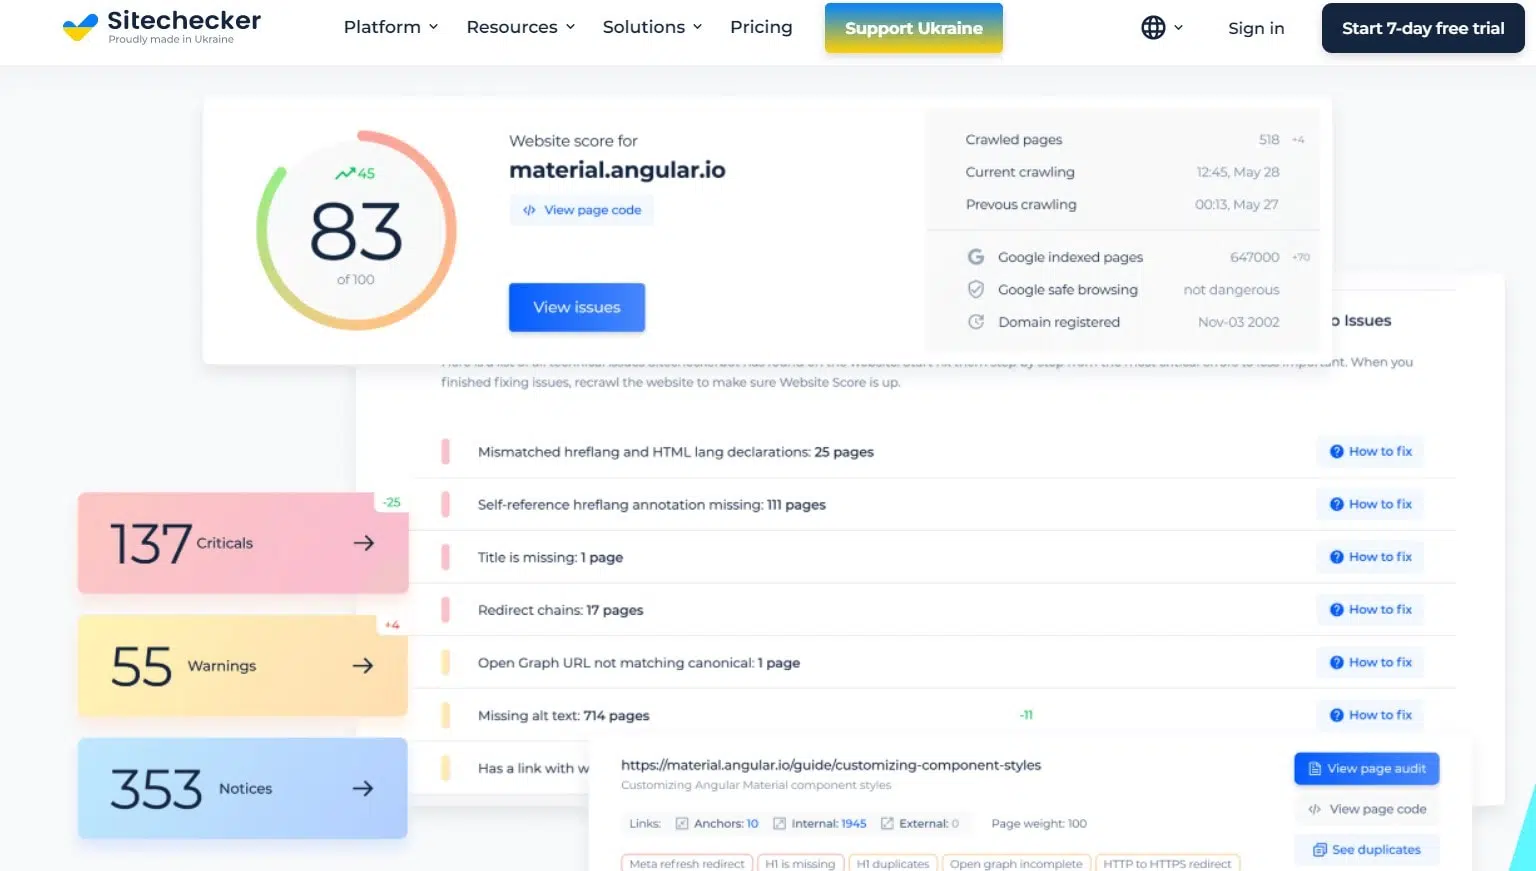Click the Domain registered date Nov-03 2002

(x=1239, y=322)
